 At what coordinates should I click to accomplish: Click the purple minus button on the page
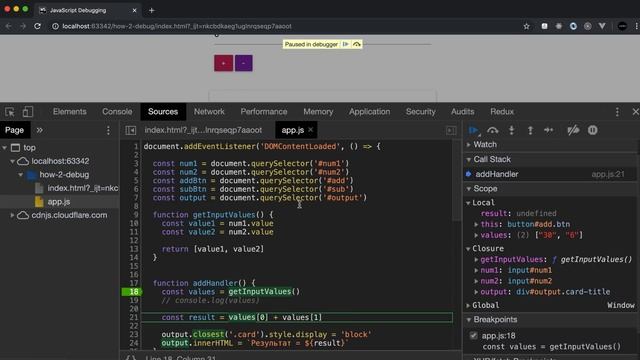[244, 63]
